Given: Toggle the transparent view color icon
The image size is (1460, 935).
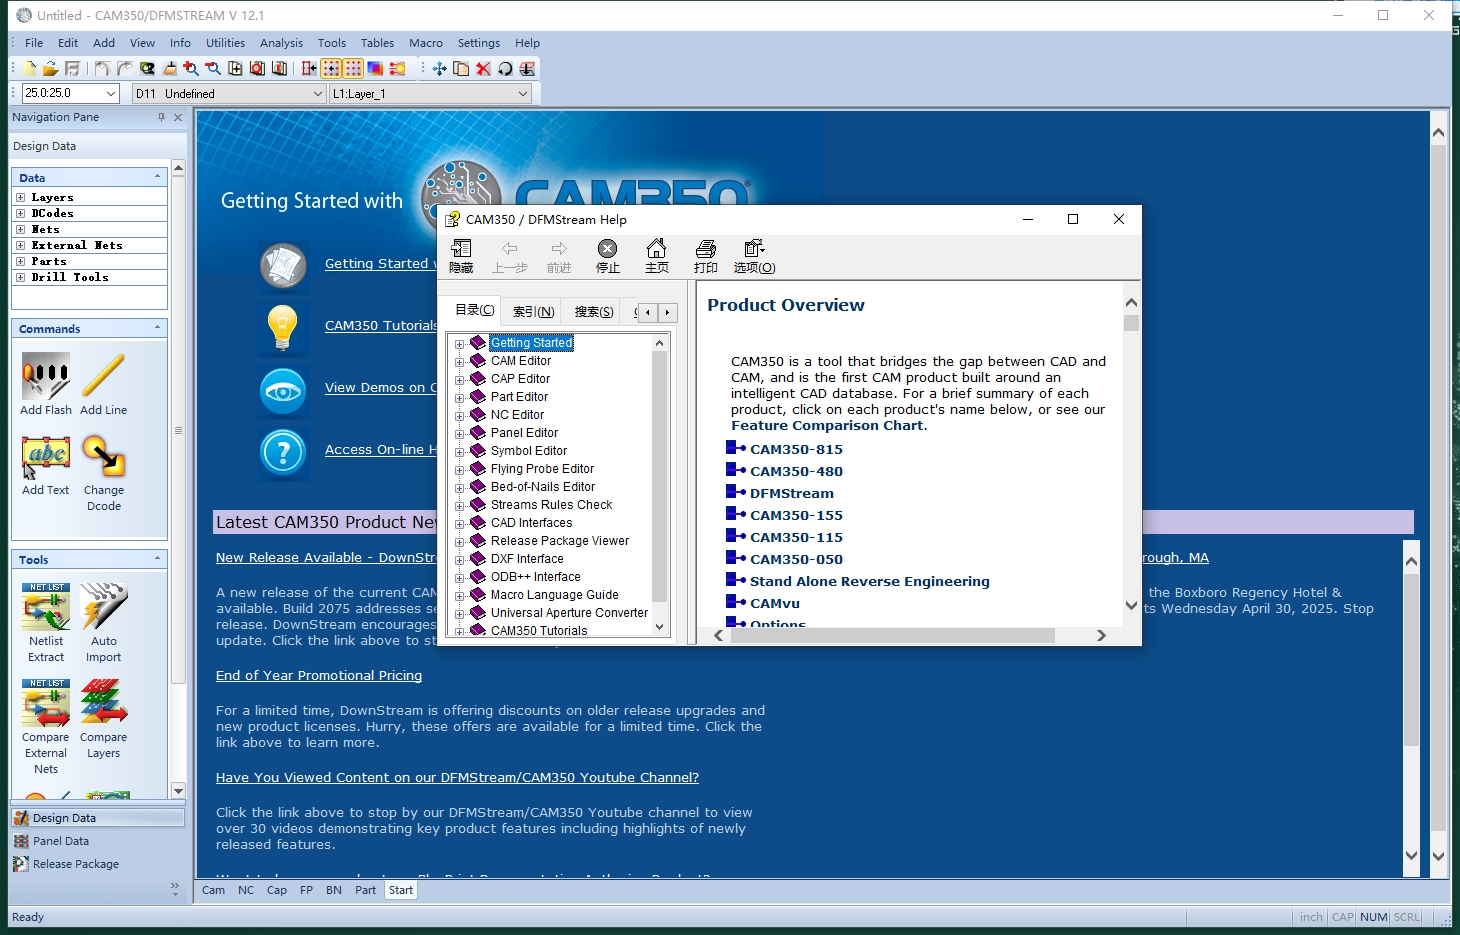Looking at the screenshot, I should pos(375,68).
